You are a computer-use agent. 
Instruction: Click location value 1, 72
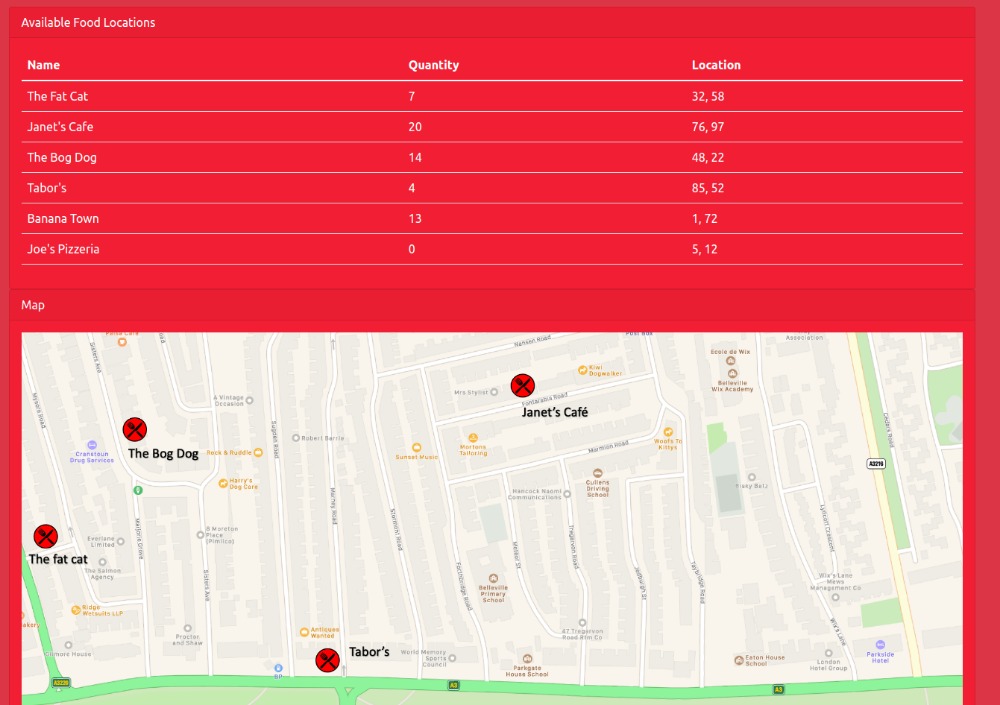pyautogui.click(x=705, y=219)
